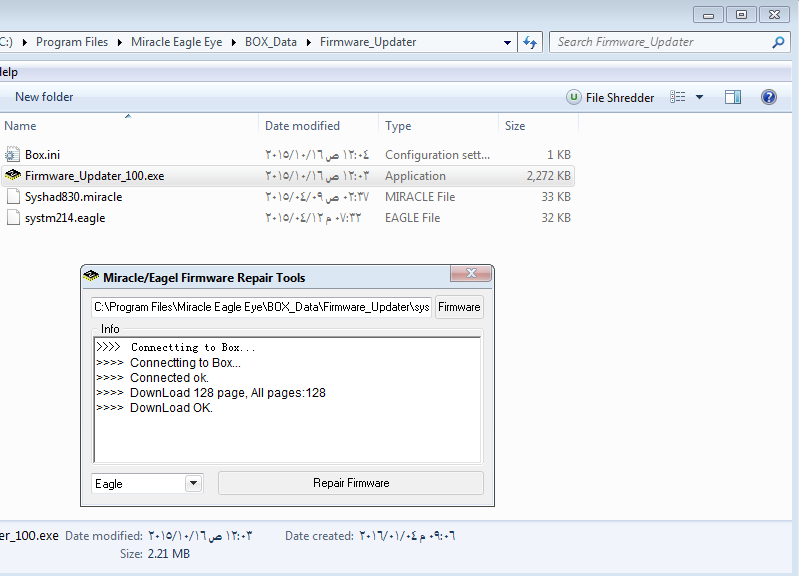Click the 'Connected ok.' log line
The image size is (799, 576).
169,378
